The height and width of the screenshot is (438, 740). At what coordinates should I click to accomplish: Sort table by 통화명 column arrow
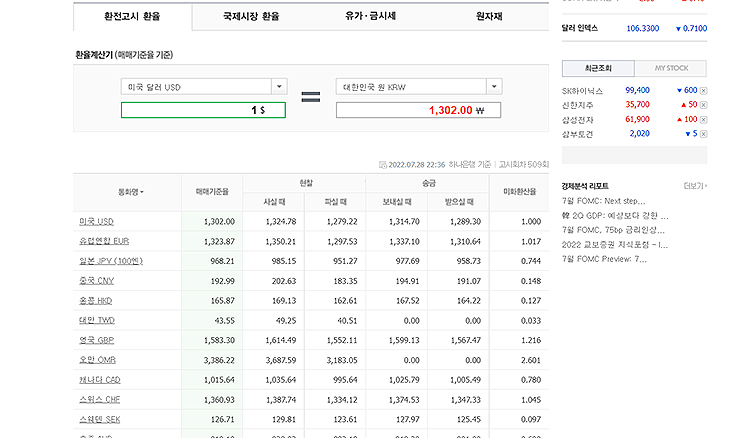(142, 192)
